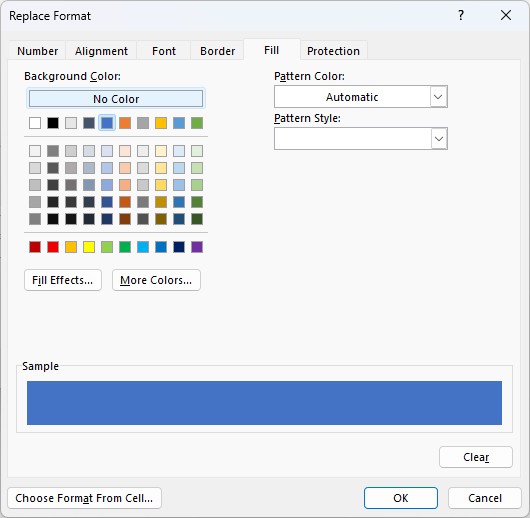Click the blue Sample preview area
The image size is (530, 518).
point(264,403)
